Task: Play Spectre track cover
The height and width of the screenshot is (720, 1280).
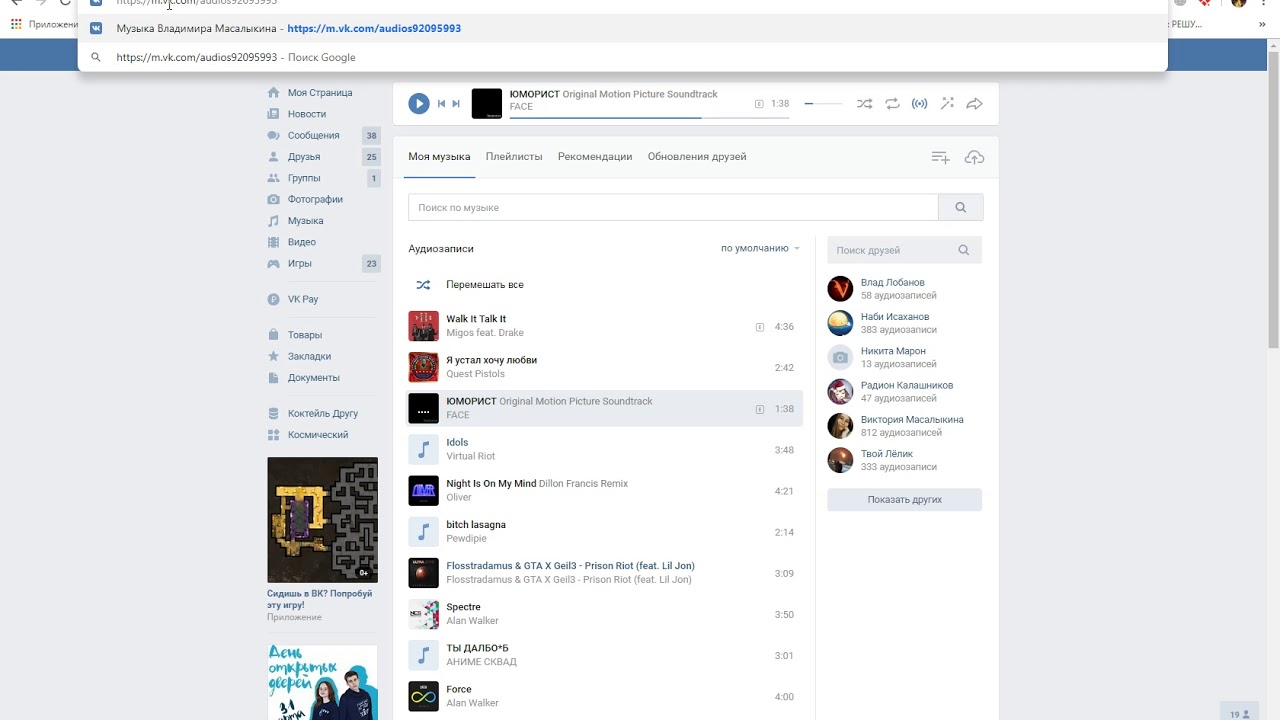Action: (423, 614)
